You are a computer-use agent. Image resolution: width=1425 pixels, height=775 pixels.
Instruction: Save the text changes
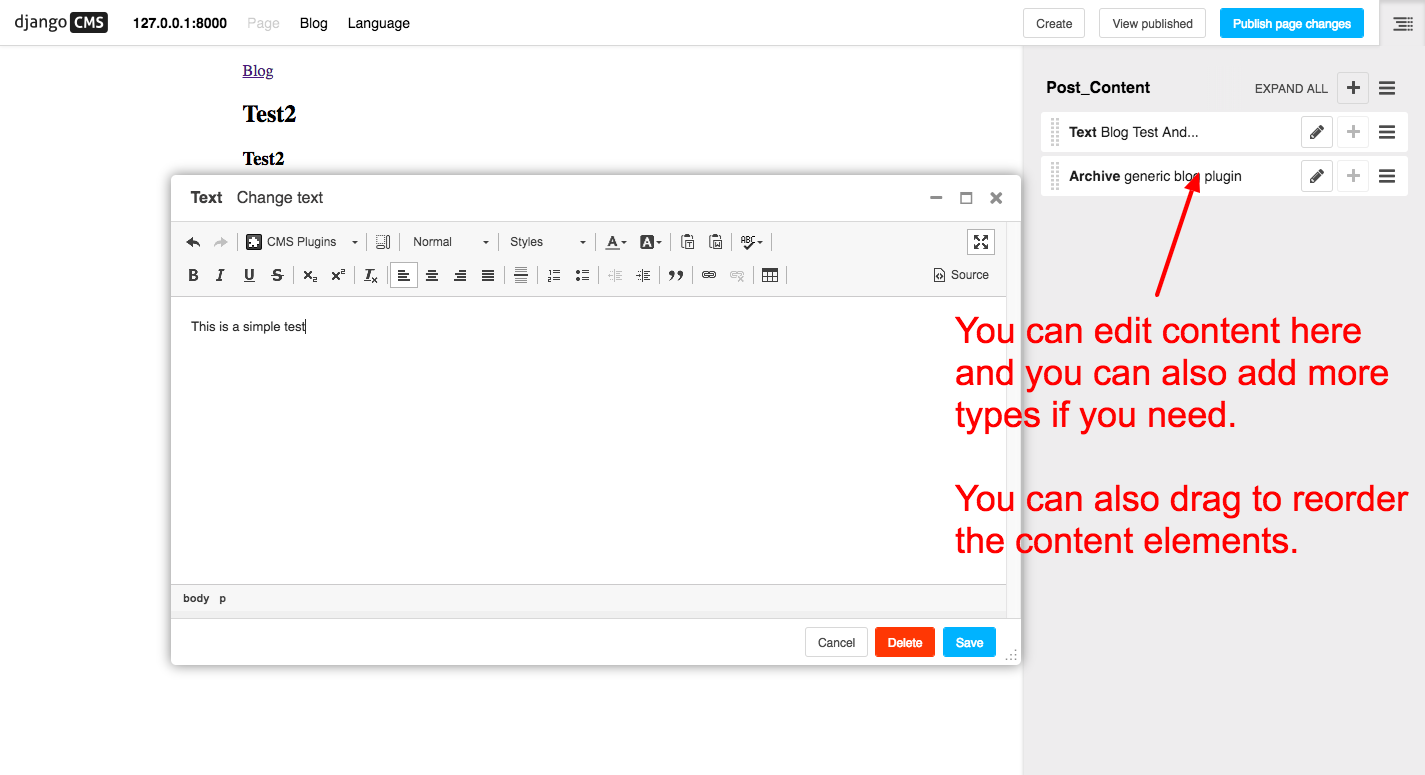[969, 642]
